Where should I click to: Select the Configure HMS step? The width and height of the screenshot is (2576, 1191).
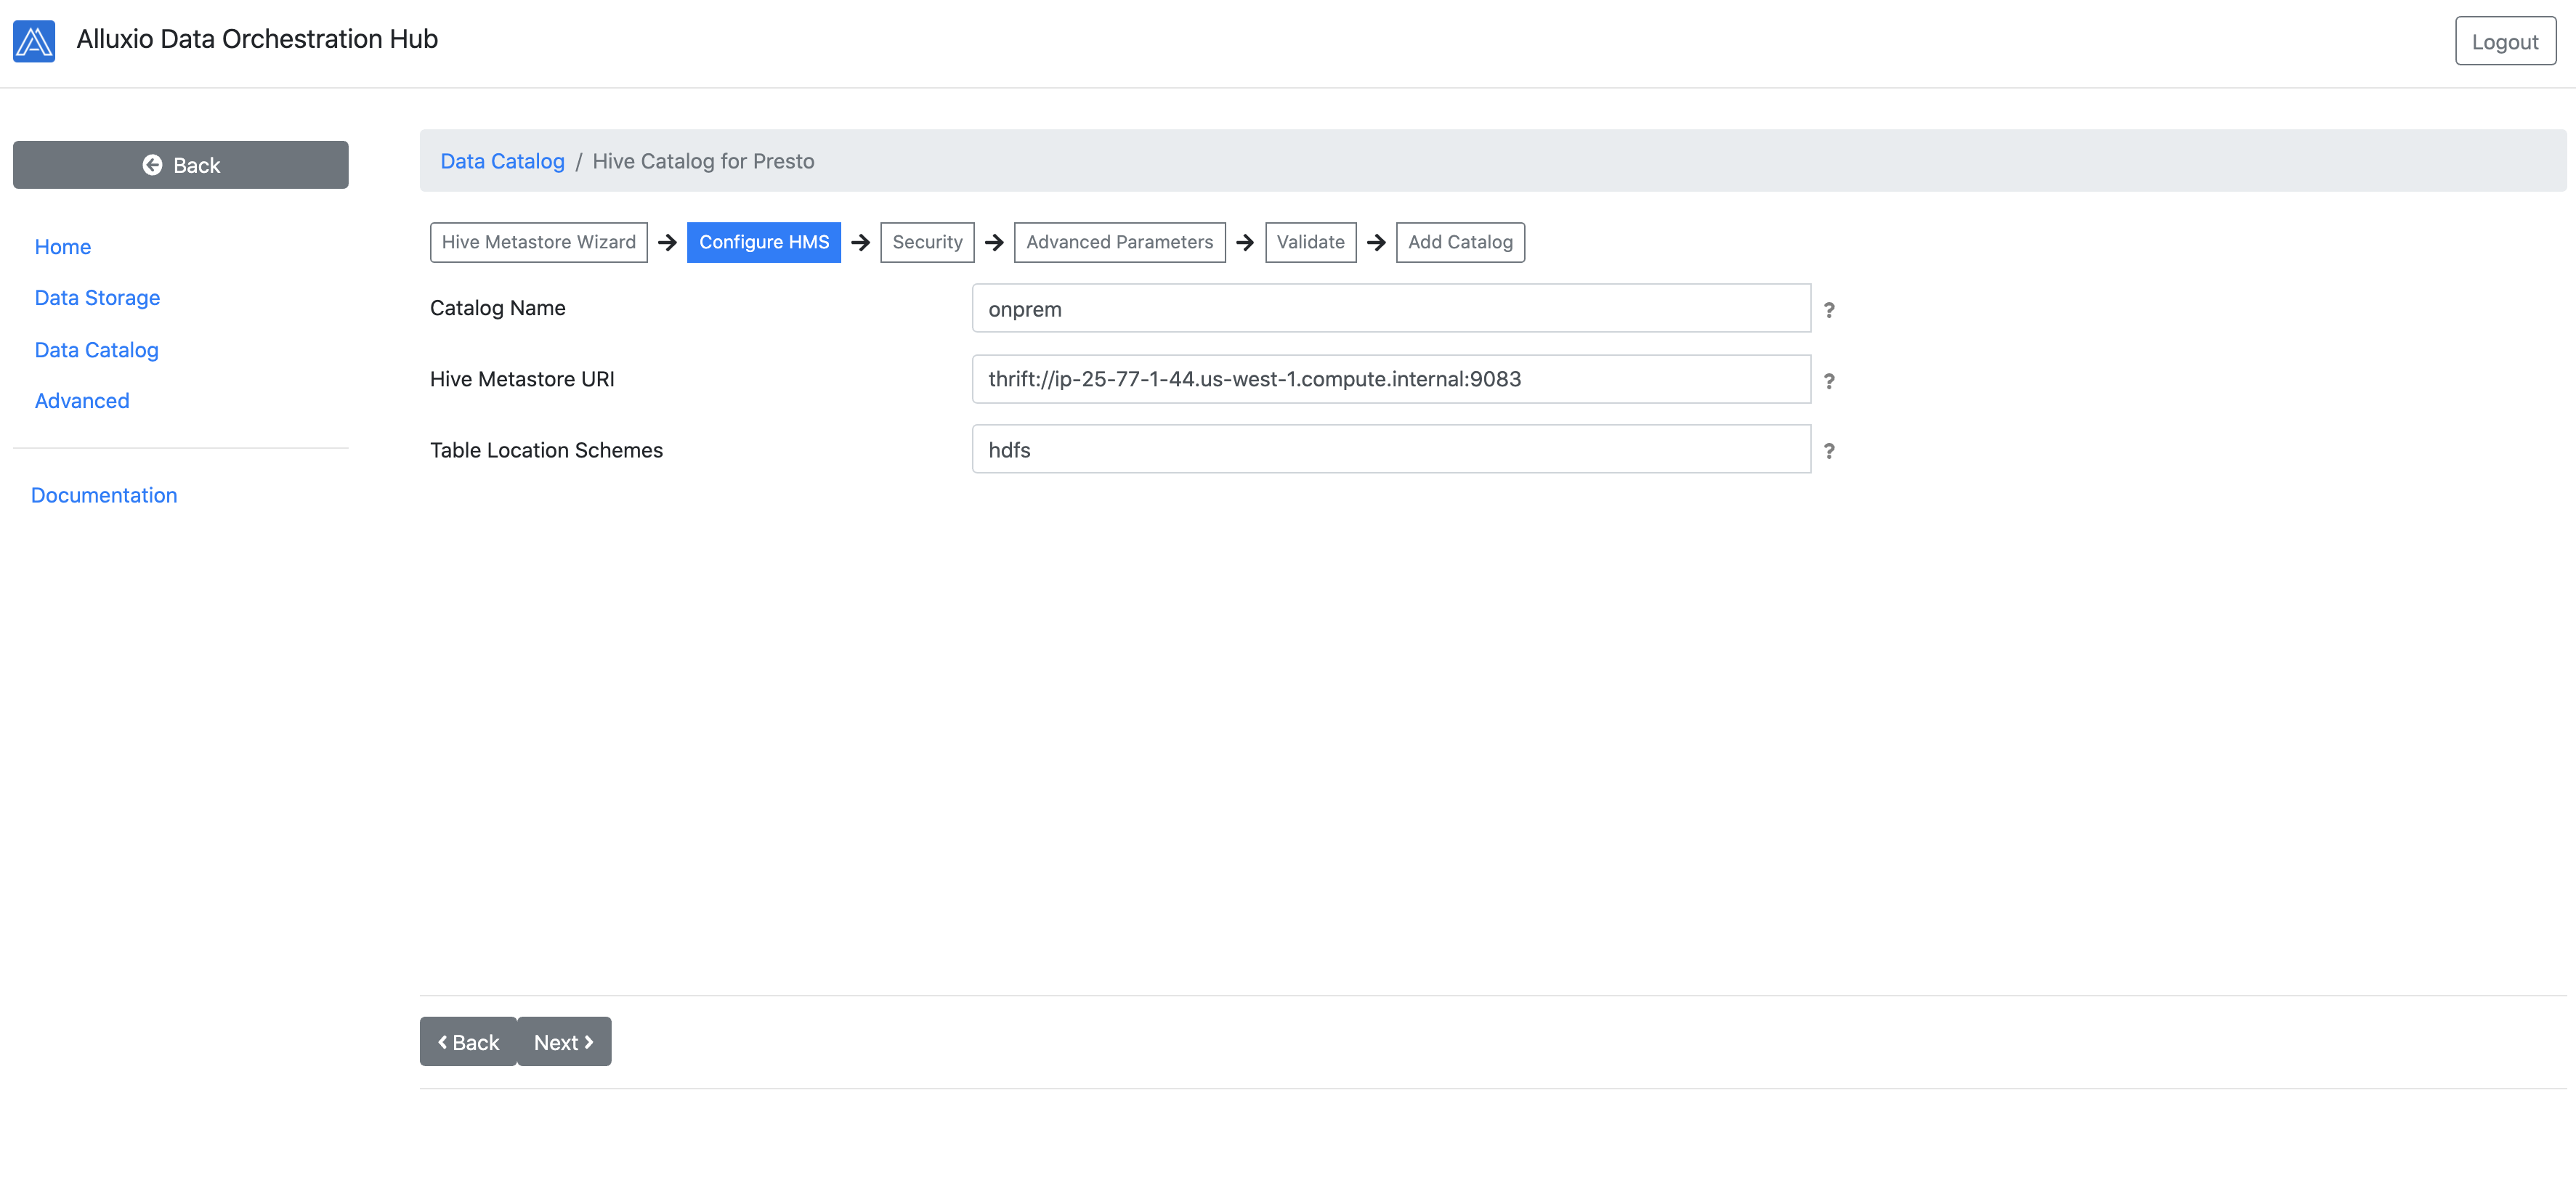point(764,242)
